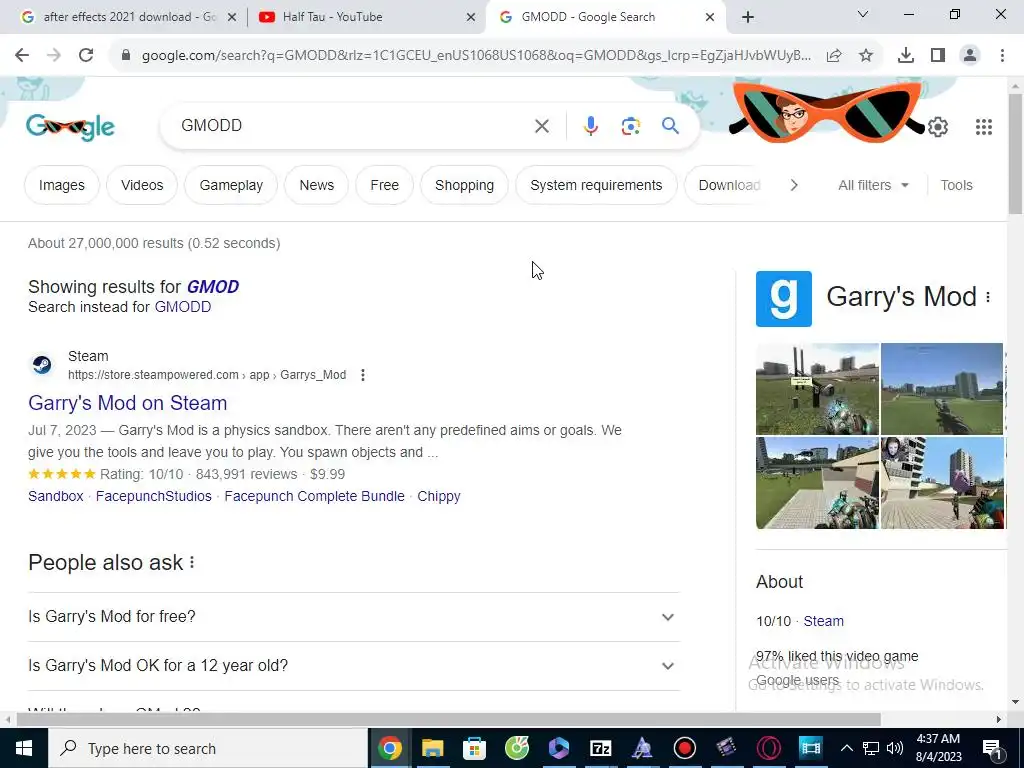Select the Free filter chip
1024x768 pixels.
tap(385, 185)
